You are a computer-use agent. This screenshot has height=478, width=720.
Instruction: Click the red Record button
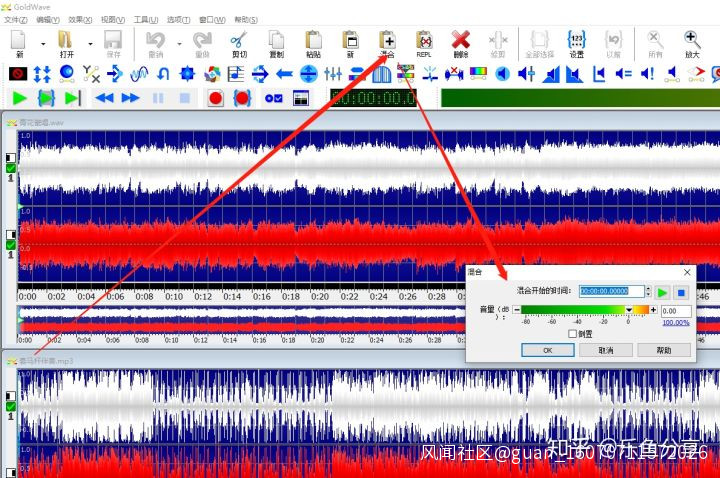(214, 98)
